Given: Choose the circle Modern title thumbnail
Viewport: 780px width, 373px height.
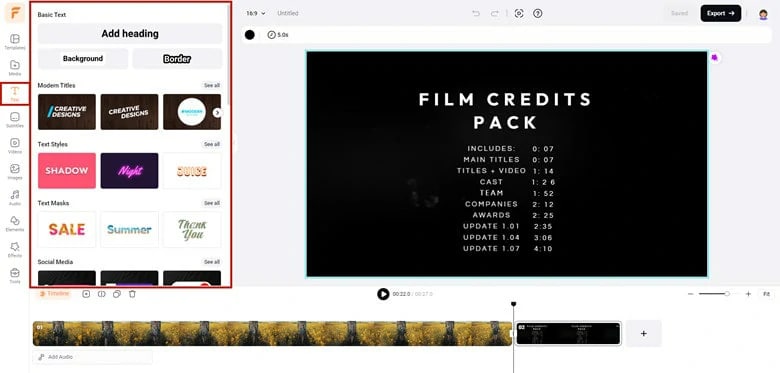Looking at the screenshot, I should [x=191, y=112].
